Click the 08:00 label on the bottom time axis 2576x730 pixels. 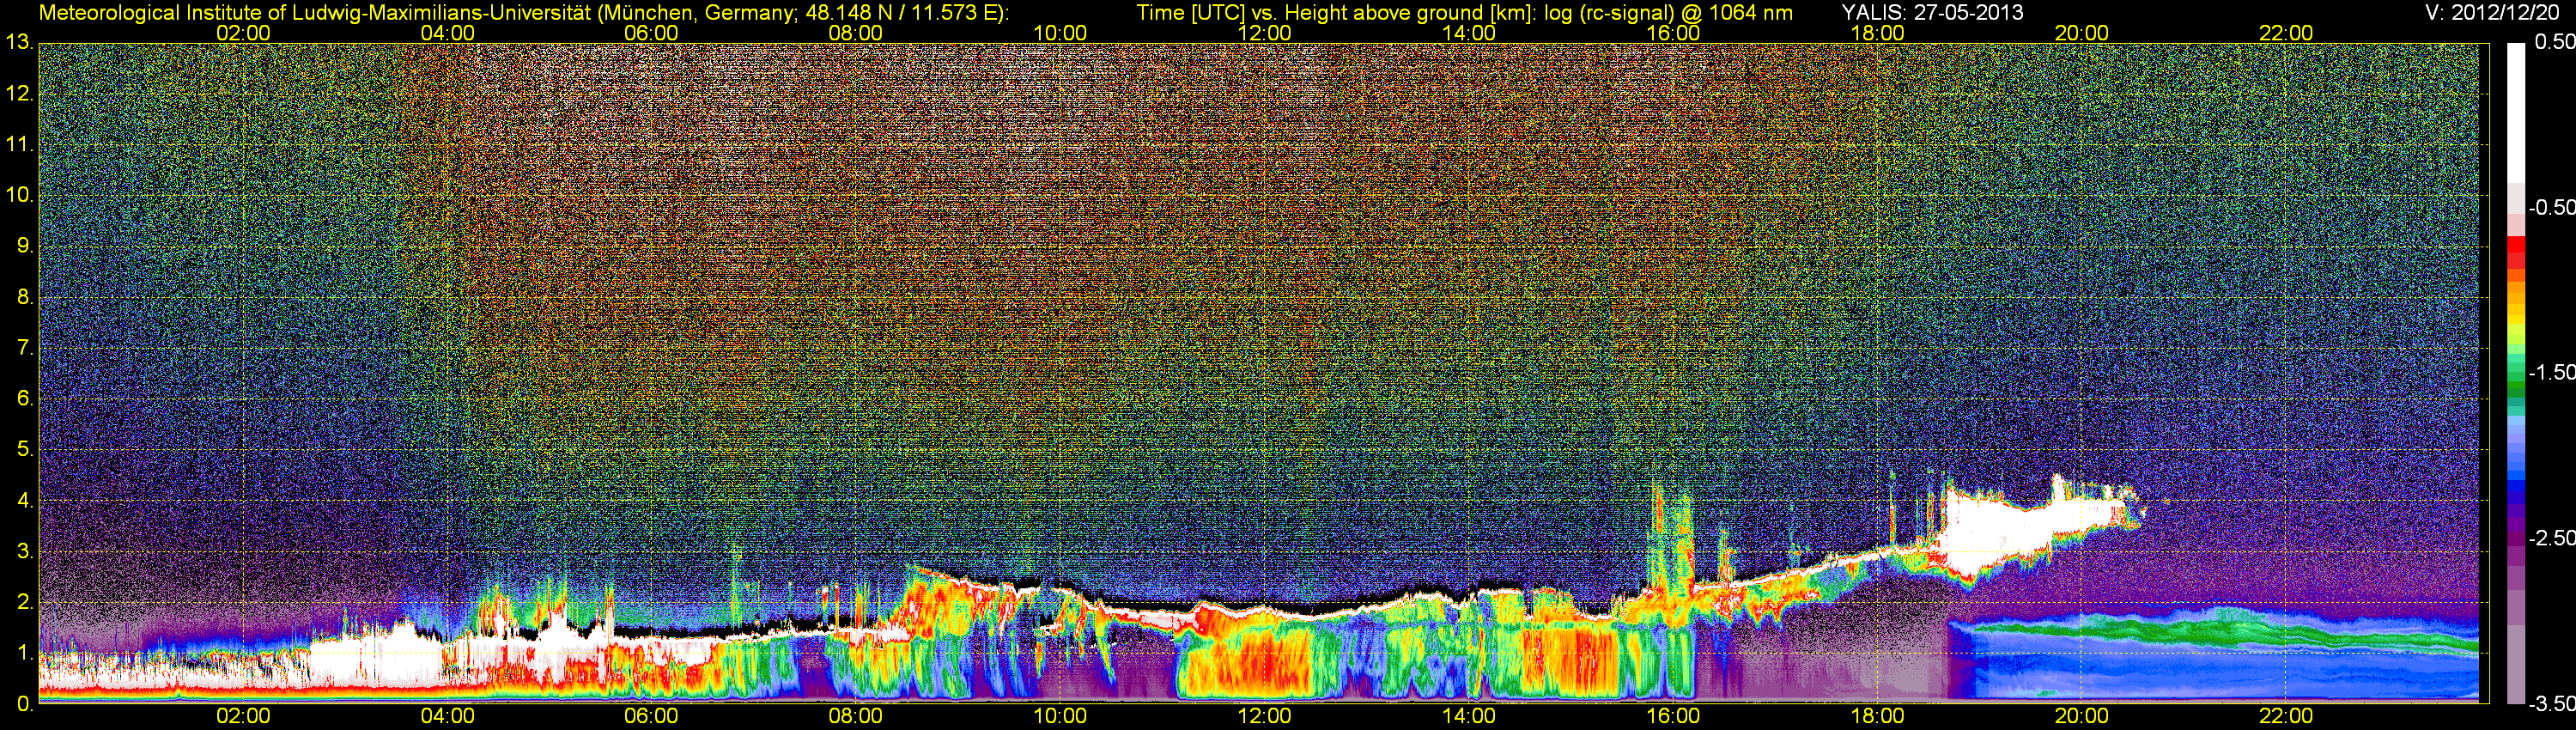pos(856,716)
